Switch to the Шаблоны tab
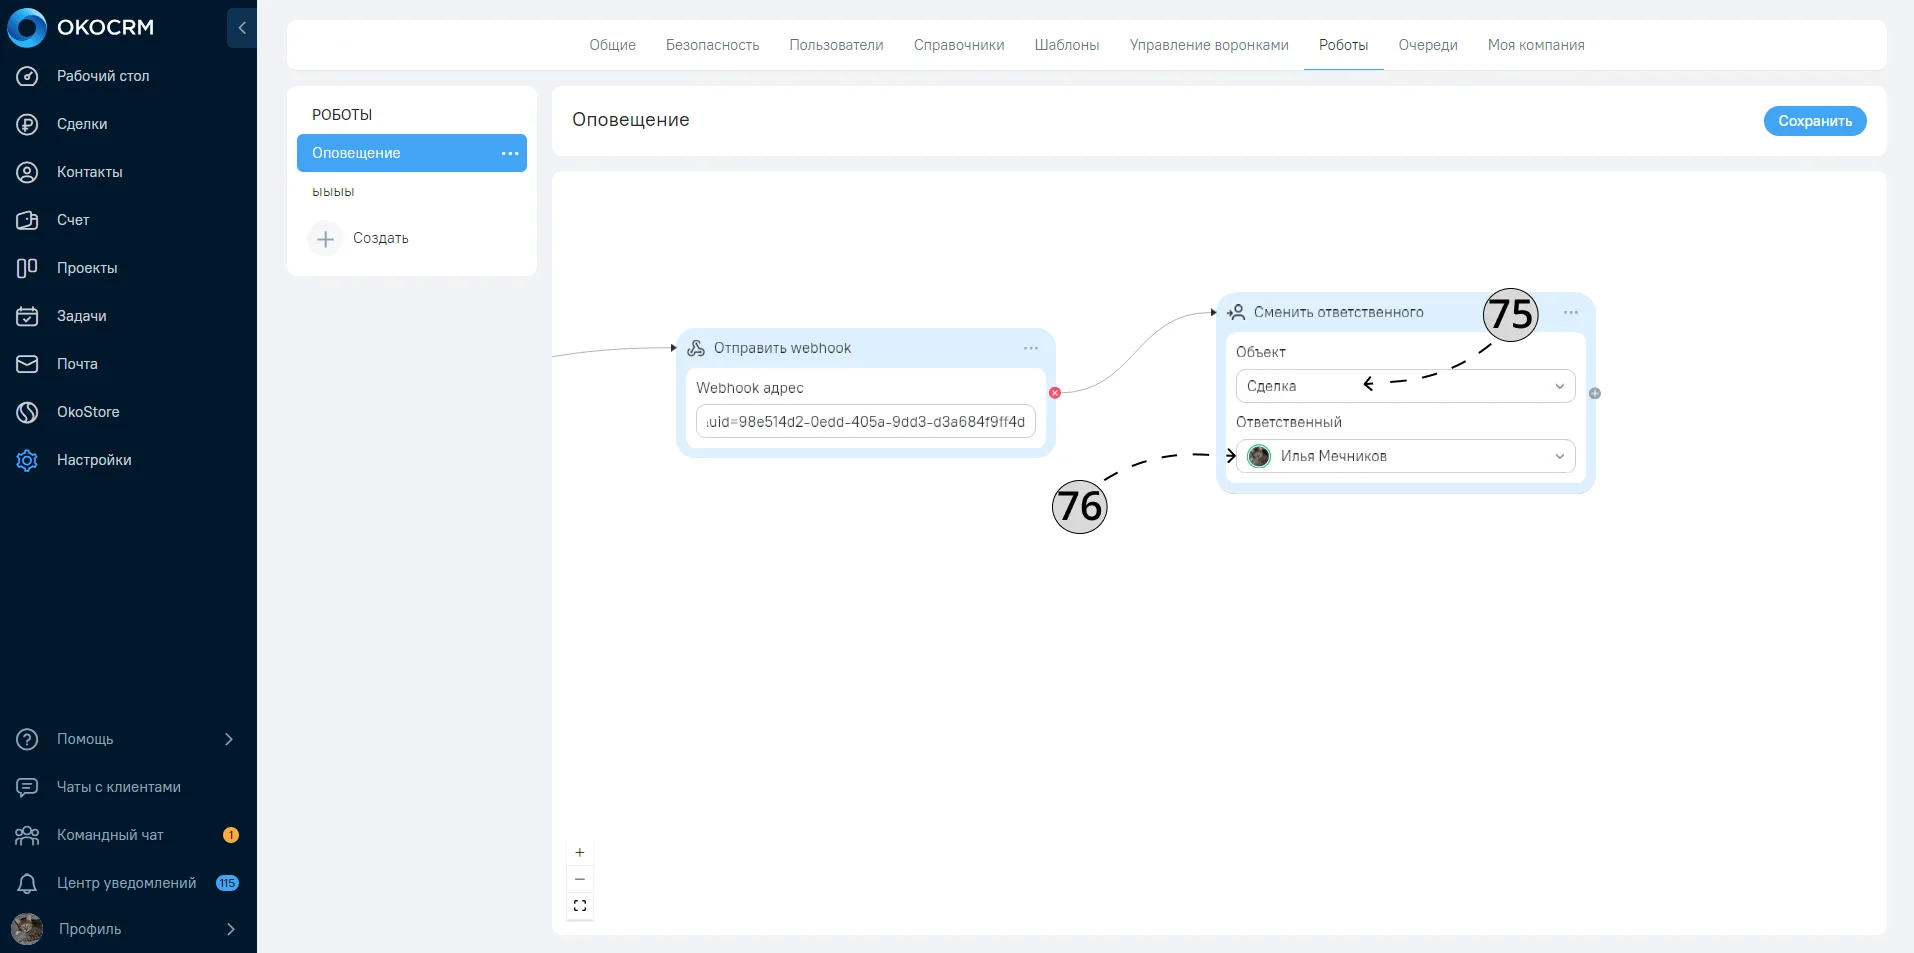This screenshot has height=953, width=1914. [1066, 45]
